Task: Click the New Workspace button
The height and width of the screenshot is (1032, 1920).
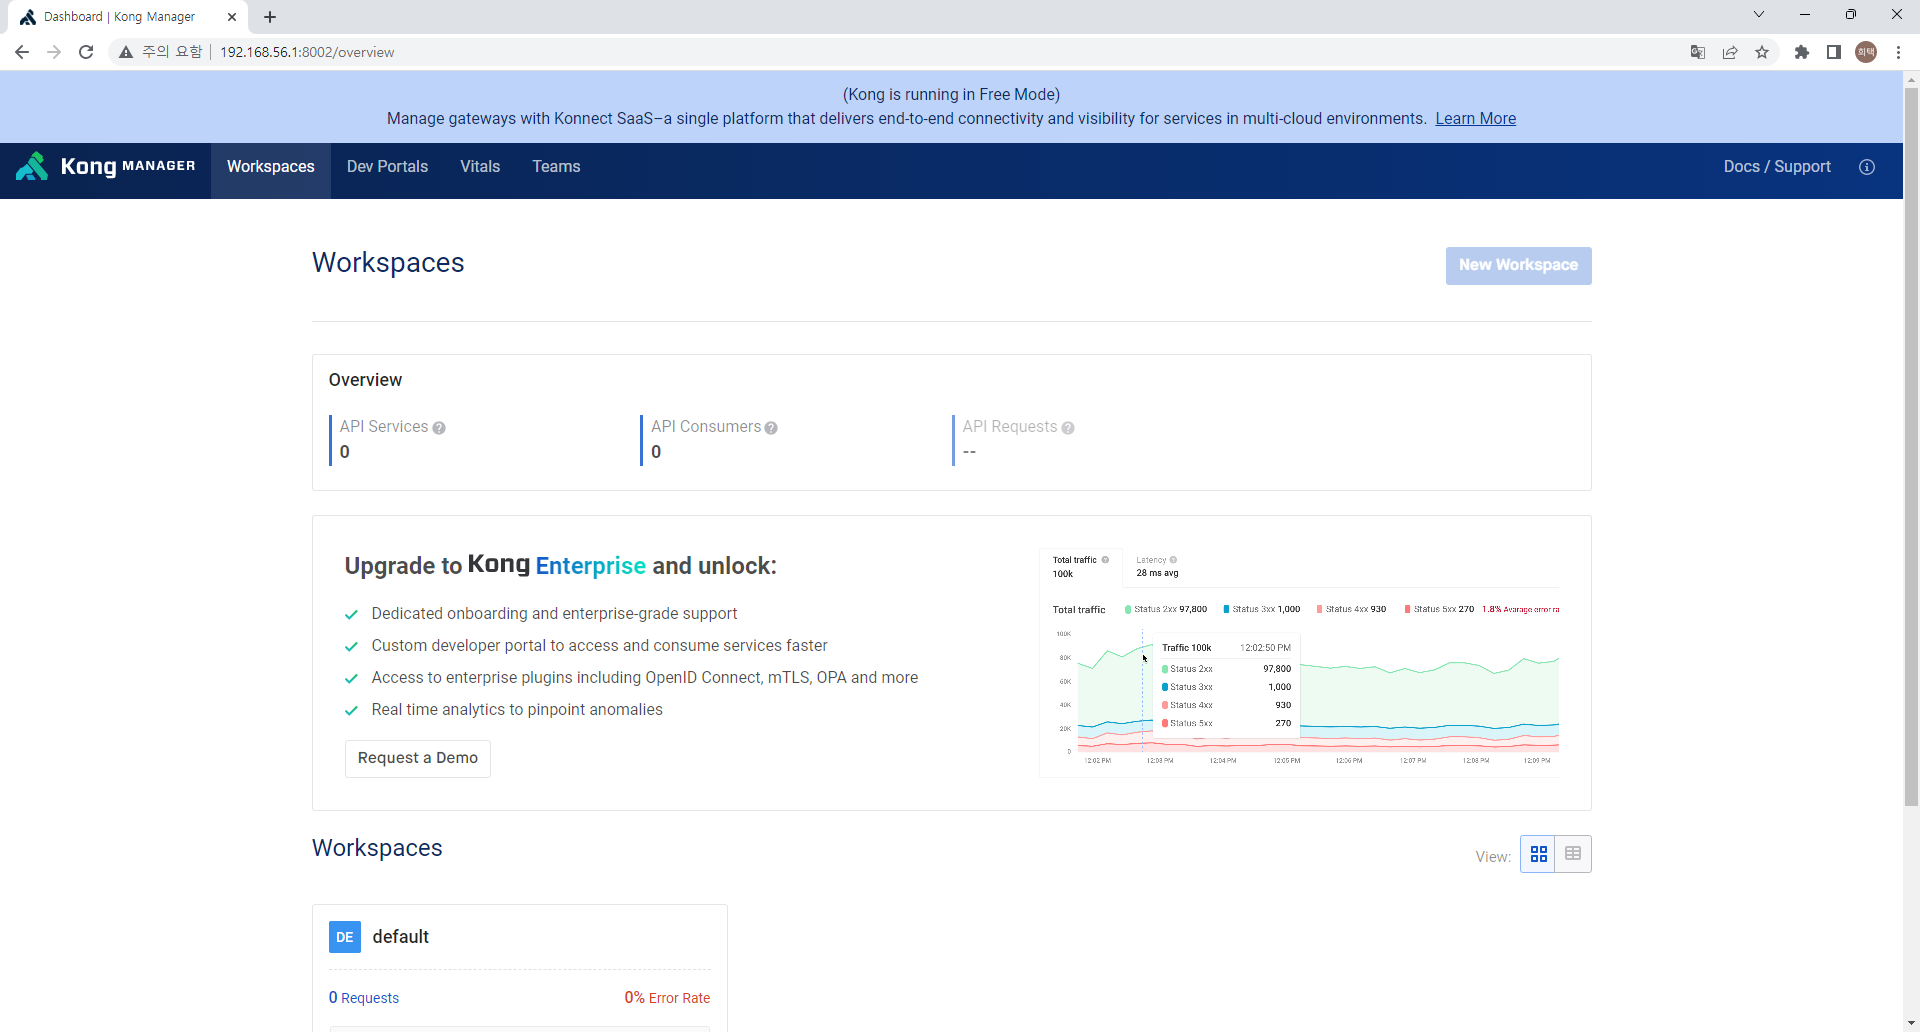Action: point(1518,266)
